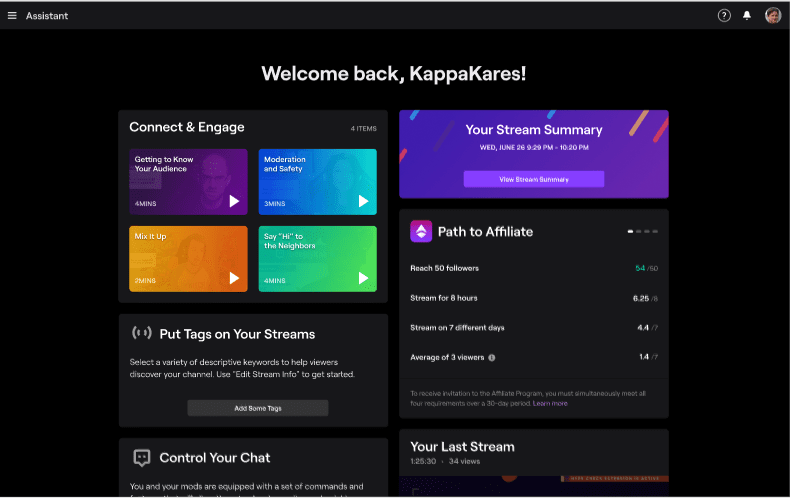
Task: Click info icon beside Average of 3 viewers
Action: pos(492,357)
